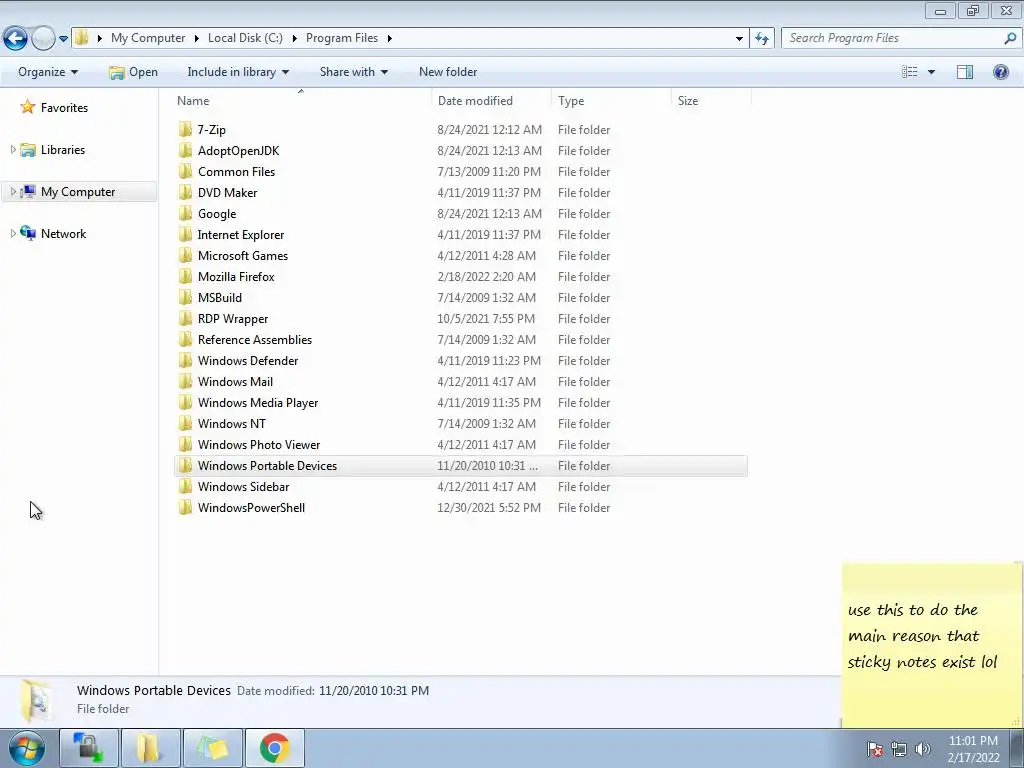Select the Windows Media Player folder name
Viewport: 1024px width, 768px height.
pyautogui.click(x=258, y=402)
